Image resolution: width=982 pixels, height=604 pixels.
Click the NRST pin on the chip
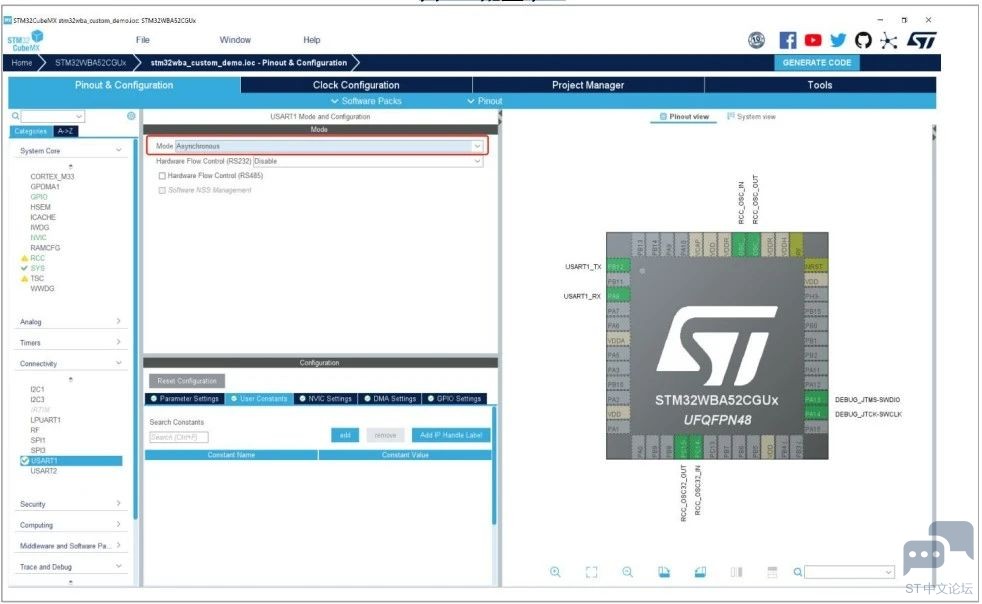pyautogui.click(x=814, y=266)
